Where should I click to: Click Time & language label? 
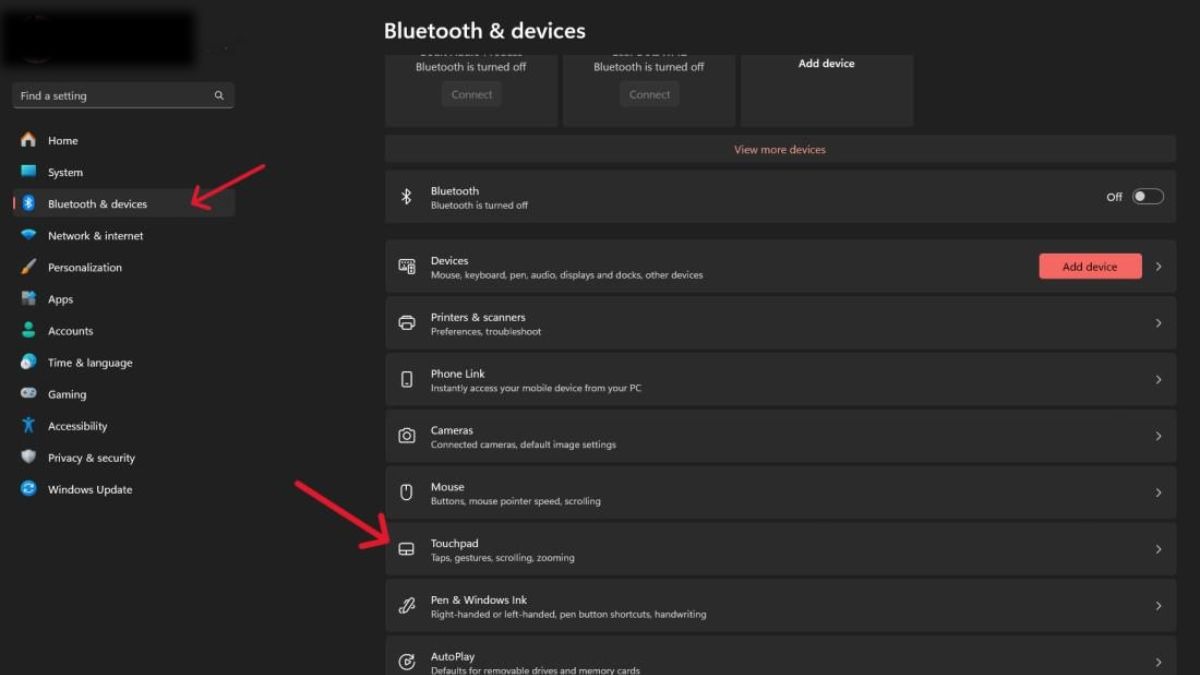coord(90,363)
